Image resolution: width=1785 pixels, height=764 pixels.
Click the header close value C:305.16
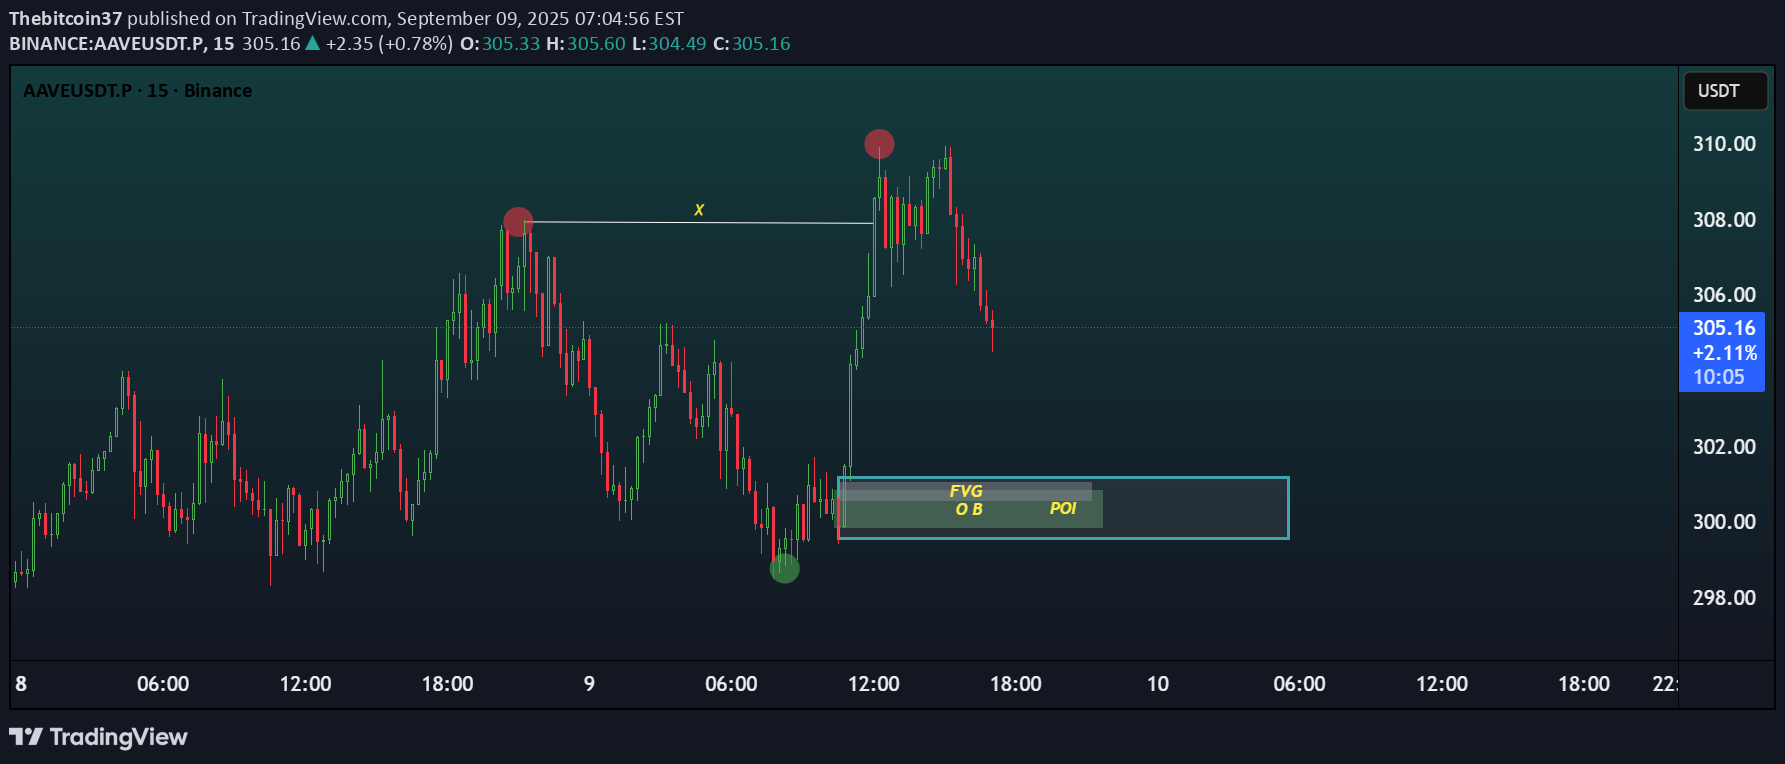coord(751,44)
